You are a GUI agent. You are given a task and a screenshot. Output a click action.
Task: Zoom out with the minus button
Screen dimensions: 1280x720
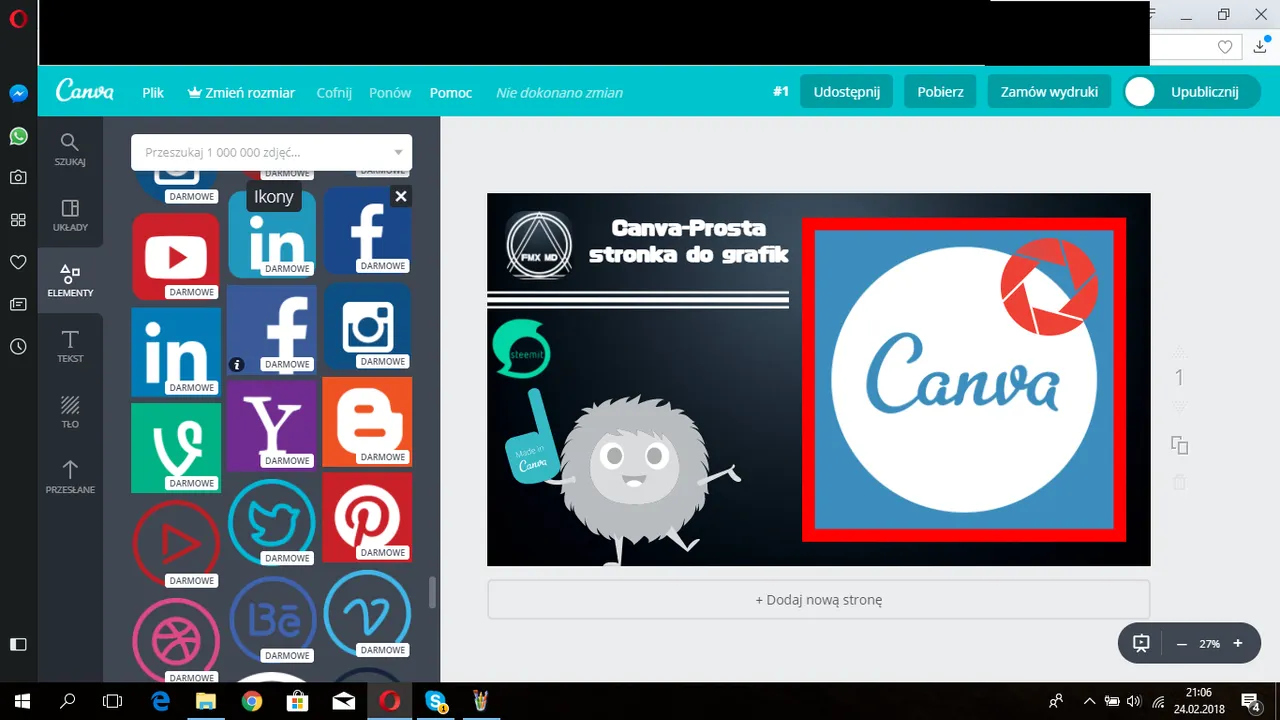point(1182,644)
